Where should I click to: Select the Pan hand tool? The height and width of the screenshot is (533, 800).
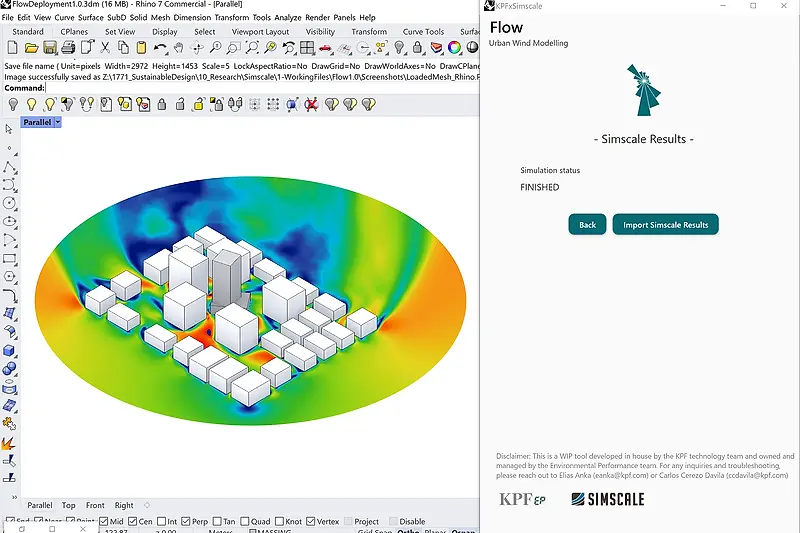coord(178,48)
